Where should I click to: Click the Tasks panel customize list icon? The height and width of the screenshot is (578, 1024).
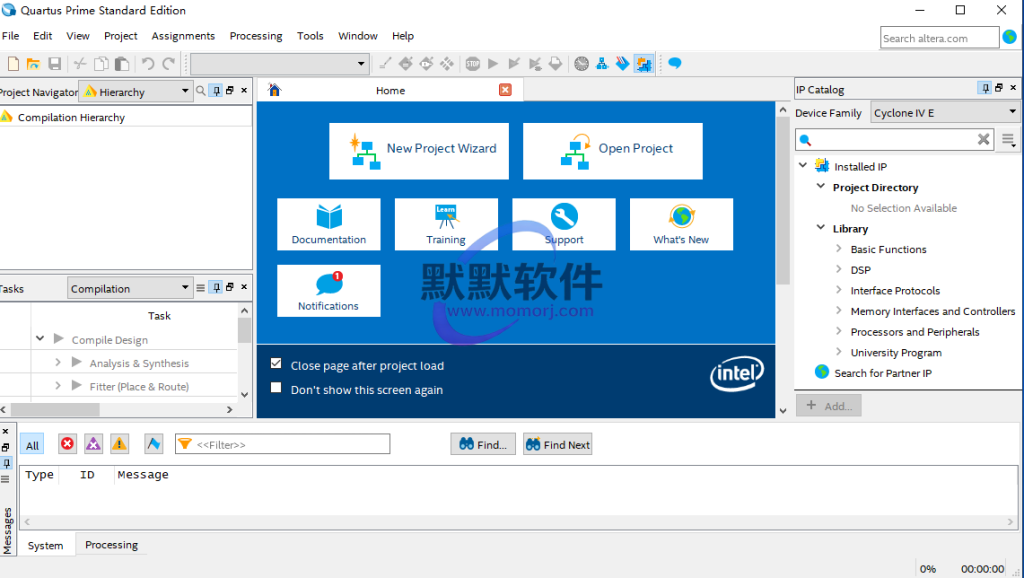[x=200, y=287]
